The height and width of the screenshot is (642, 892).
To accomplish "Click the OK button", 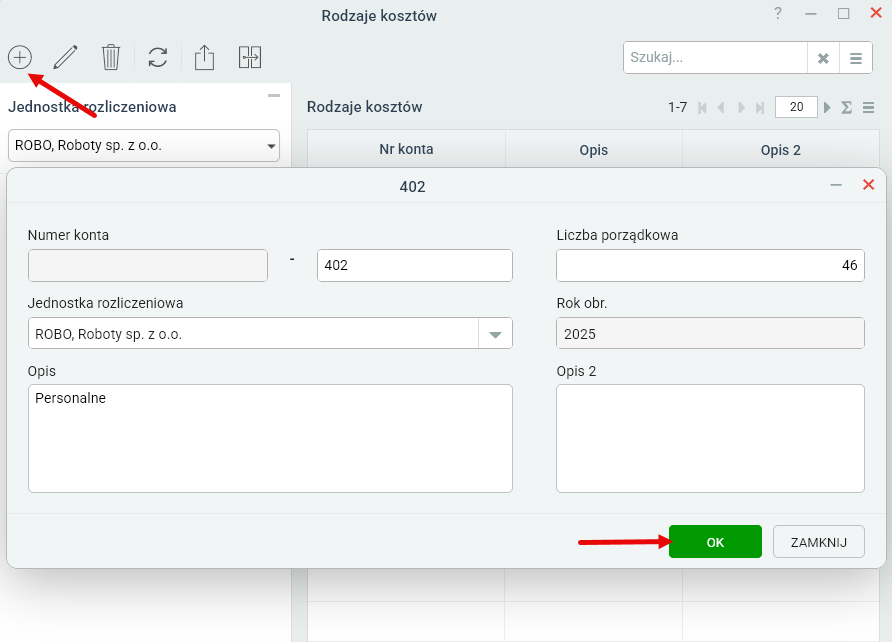I will coord(715,542).
